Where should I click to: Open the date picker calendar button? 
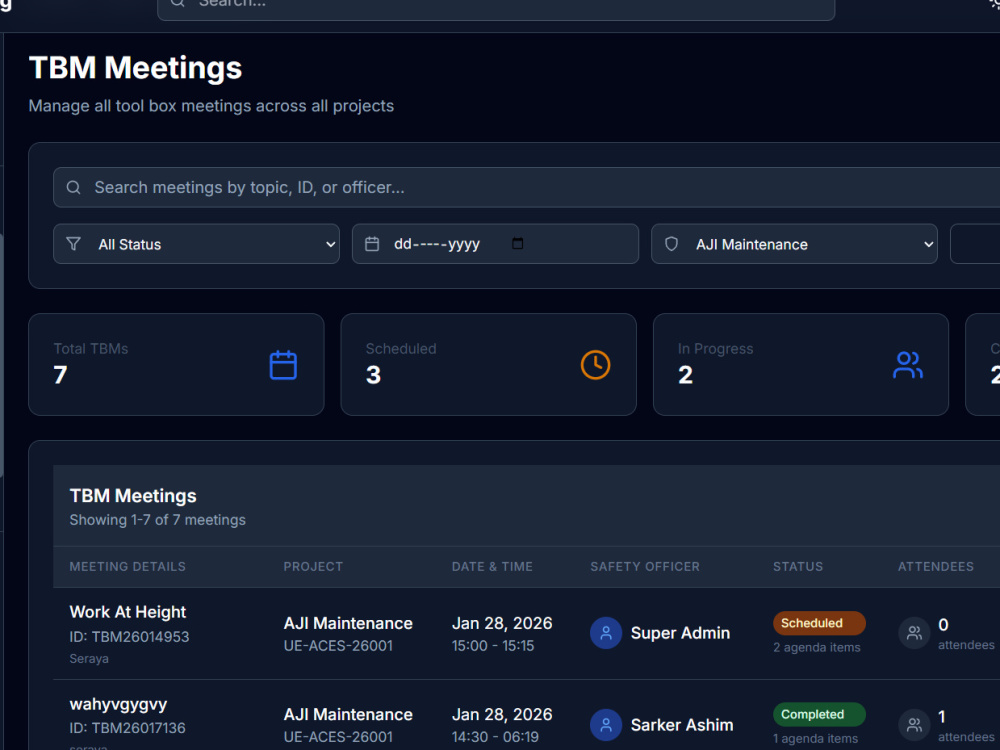[517, 243]
